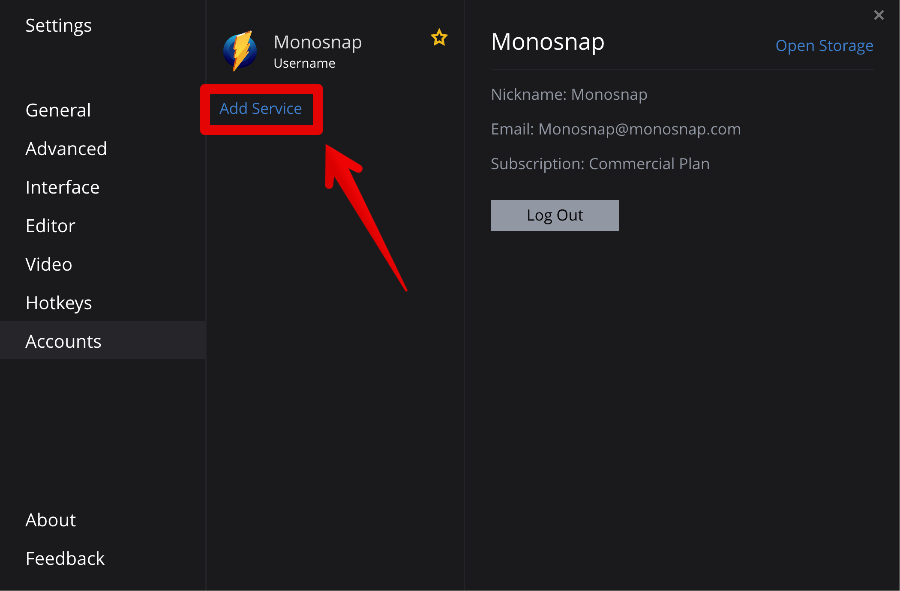Select the Monosnap account name in the list
Viewport: 900px width, 591px height.
click(x=317, y=42)
